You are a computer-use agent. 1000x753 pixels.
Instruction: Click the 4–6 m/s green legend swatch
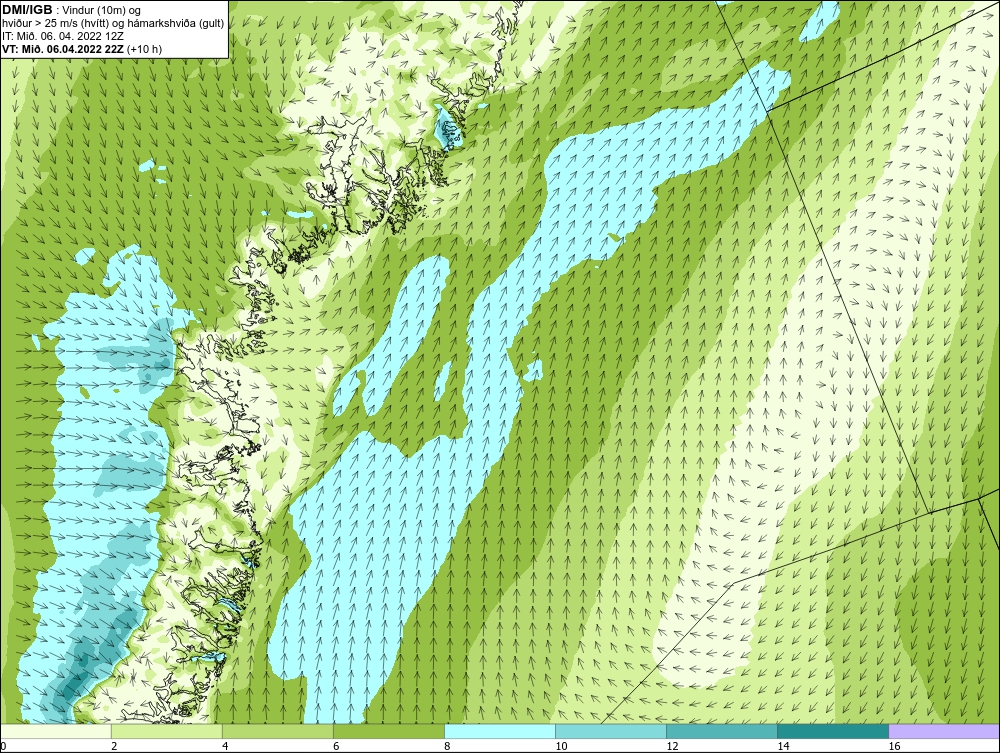278,731
